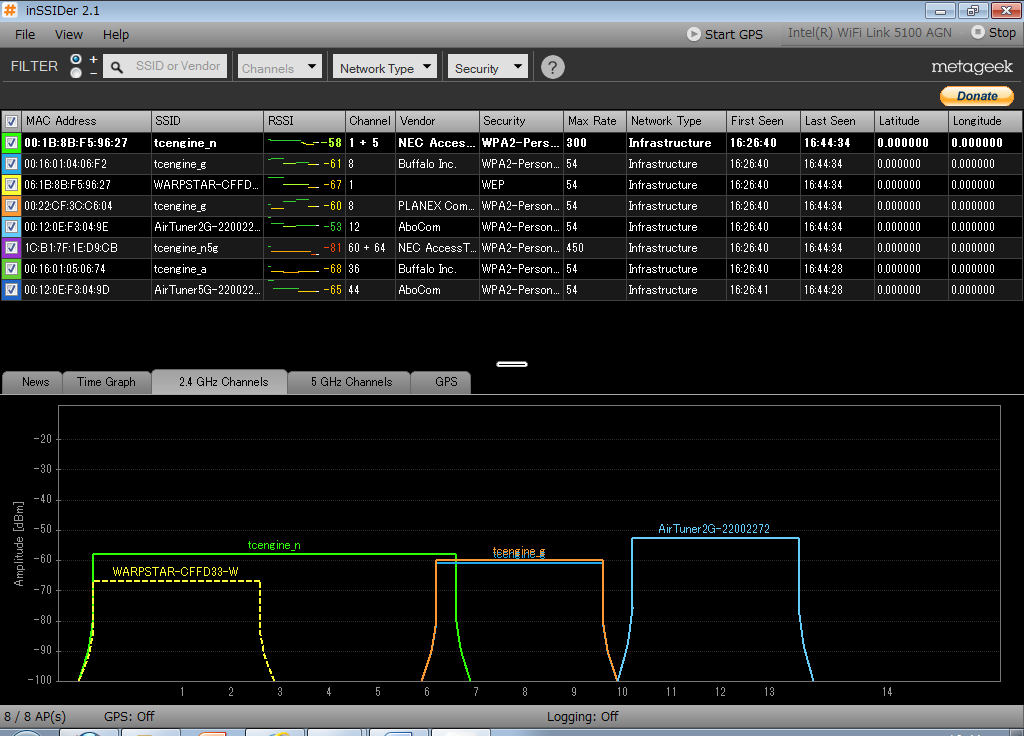Click the GPS: Off status text
Image resolution: width=1024 pixels, height=736 pixels.
tap(129, 716)
